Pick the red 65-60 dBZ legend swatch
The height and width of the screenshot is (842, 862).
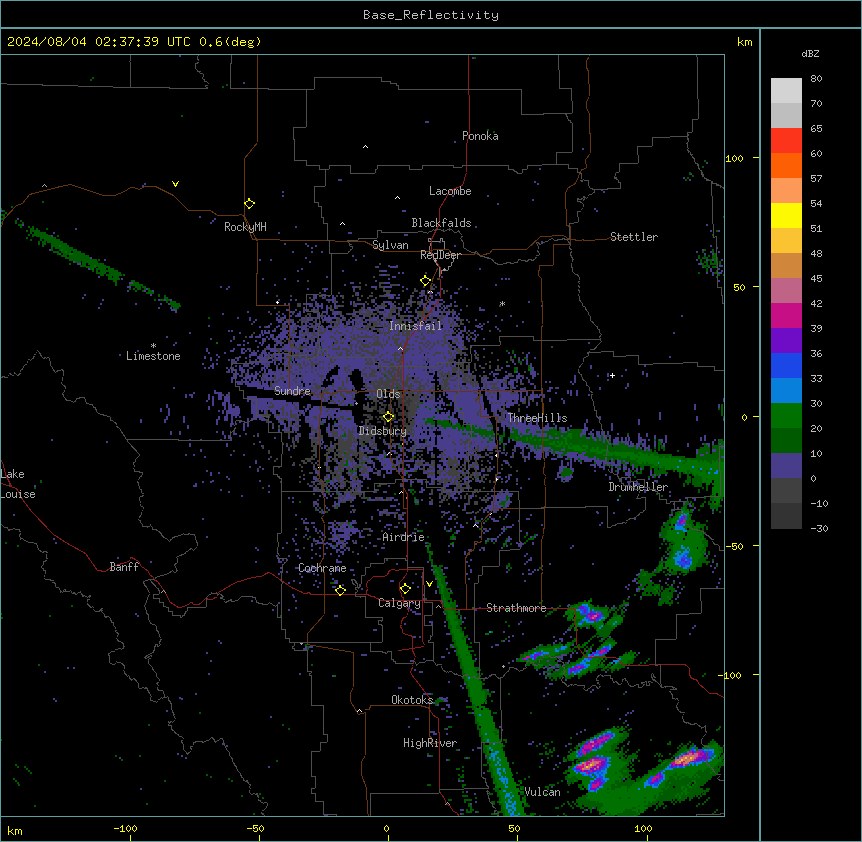(x=786, y=140)
